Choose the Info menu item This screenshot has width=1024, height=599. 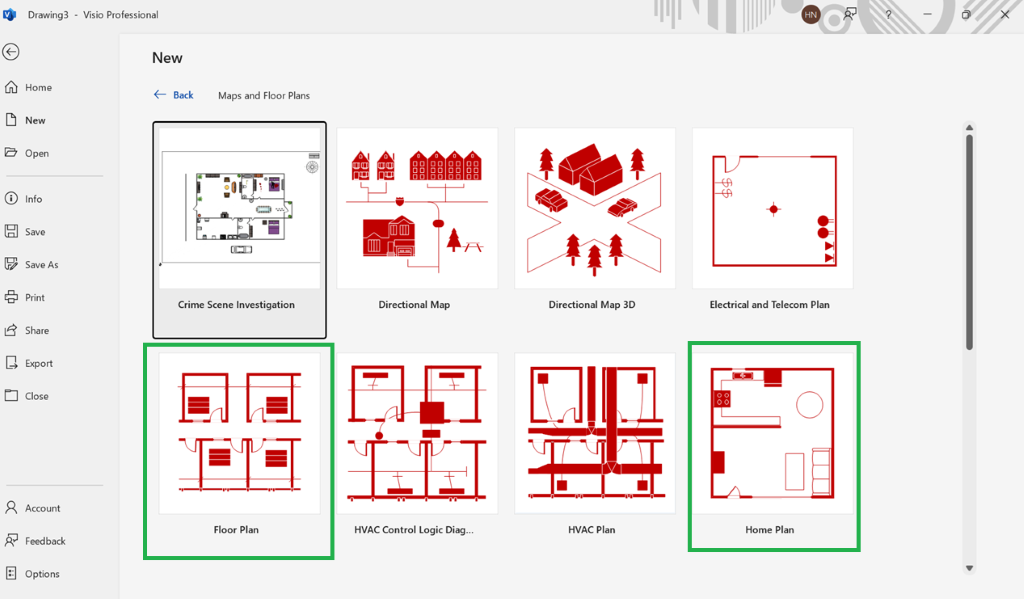coord(33,199)
